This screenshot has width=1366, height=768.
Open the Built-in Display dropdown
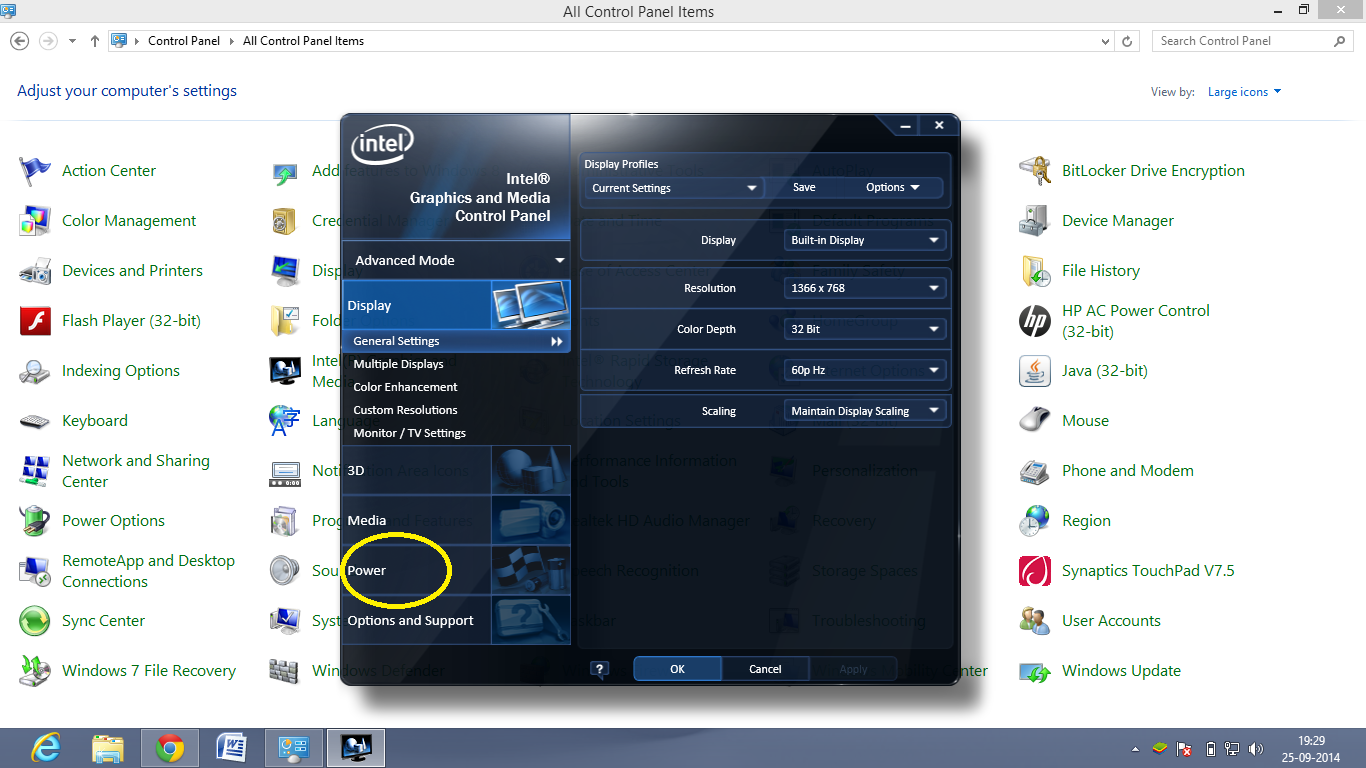[865, 240]
